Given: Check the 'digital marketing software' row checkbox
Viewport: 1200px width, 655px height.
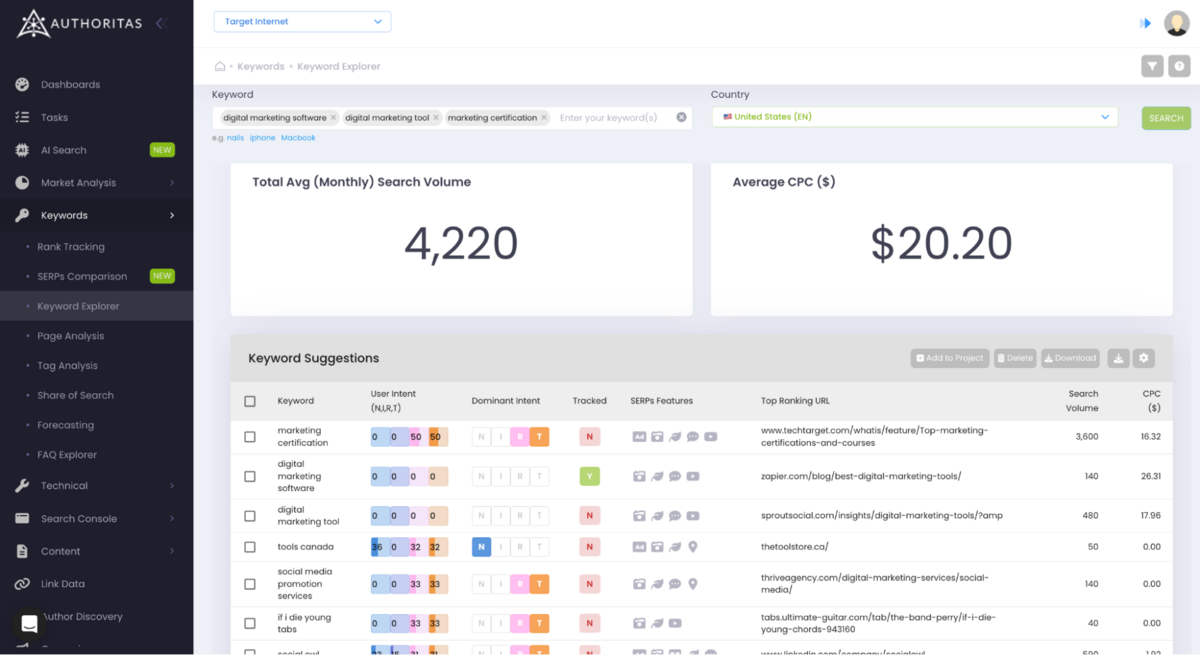Looking at the screenshot, I should click(250, 476).
